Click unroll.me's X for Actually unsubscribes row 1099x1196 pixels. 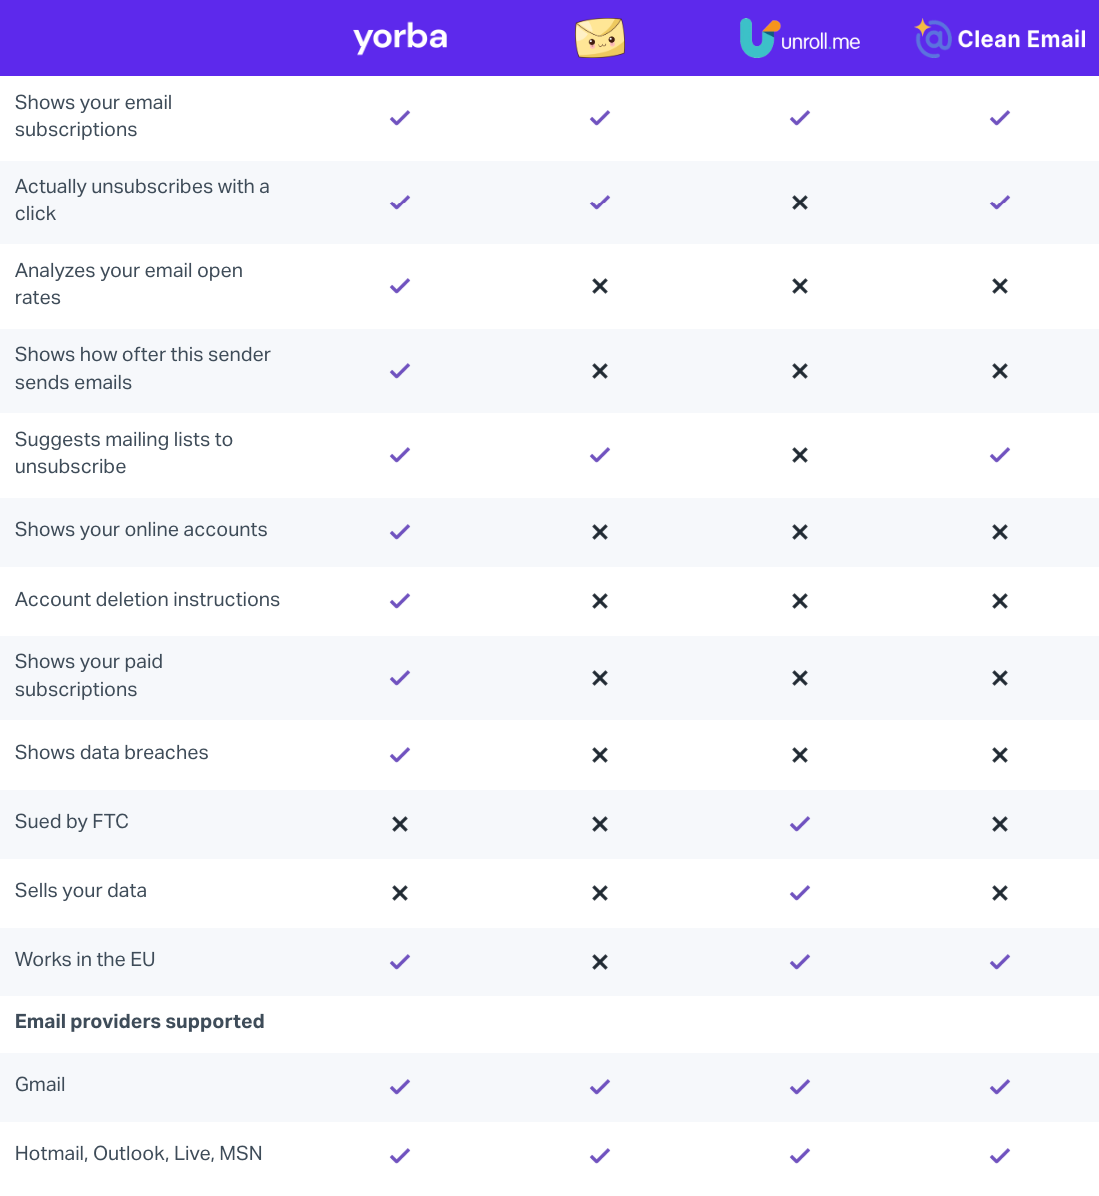[x=800, y=202]
